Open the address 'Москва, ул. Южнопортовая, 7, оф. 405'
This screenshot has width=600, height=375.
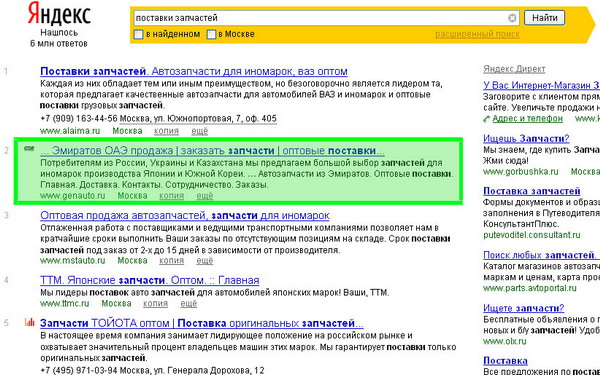[x=198, y=119]
